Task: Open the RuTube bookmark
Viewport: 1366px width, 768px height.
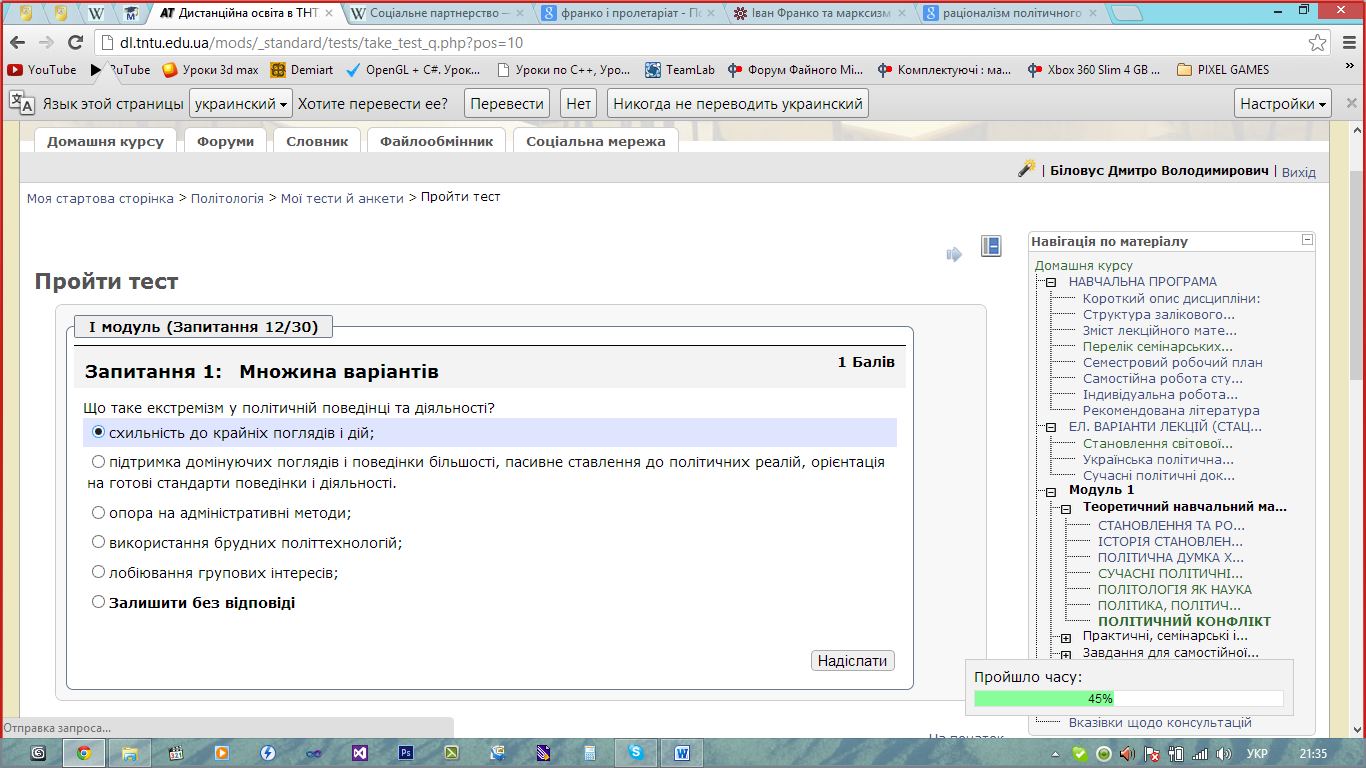Action: coord(120,70)
